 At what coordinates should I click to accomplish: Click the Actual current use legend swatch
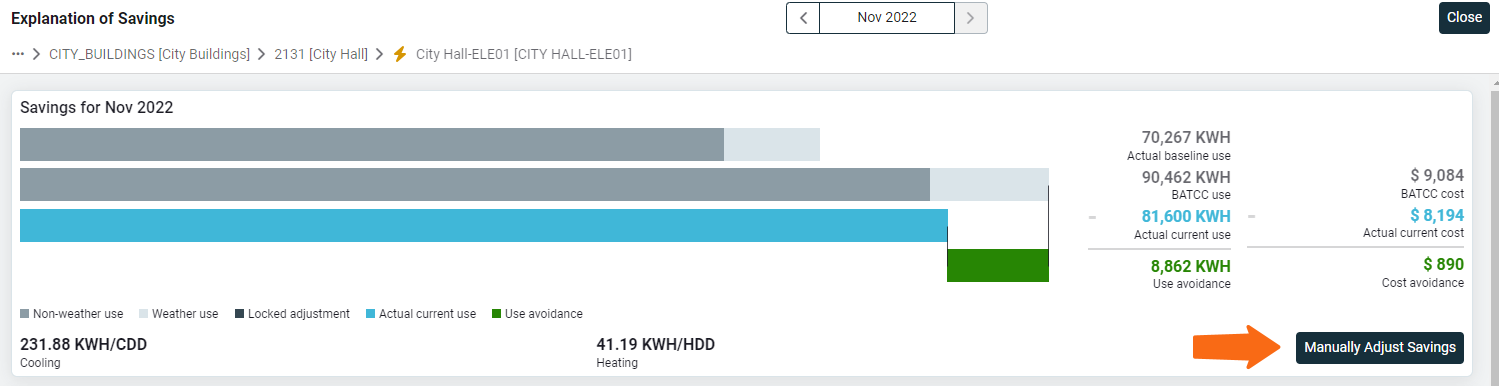[x=370, y=314]
